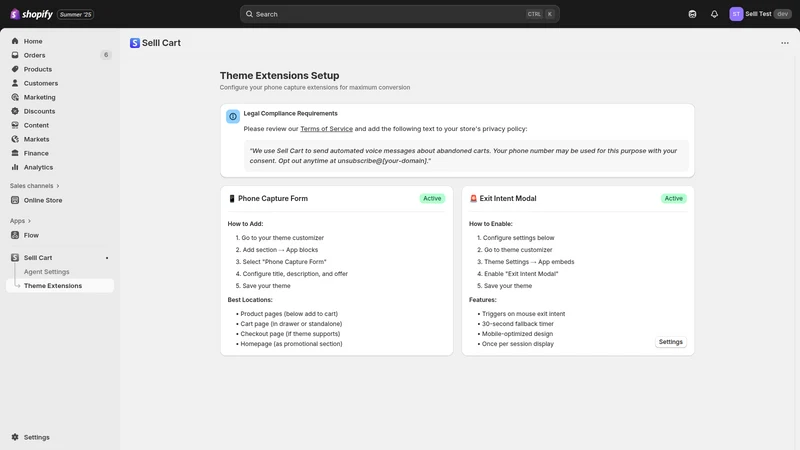Click the Analytics bar chart icon
800x450 pixels.
coord(15,167)
